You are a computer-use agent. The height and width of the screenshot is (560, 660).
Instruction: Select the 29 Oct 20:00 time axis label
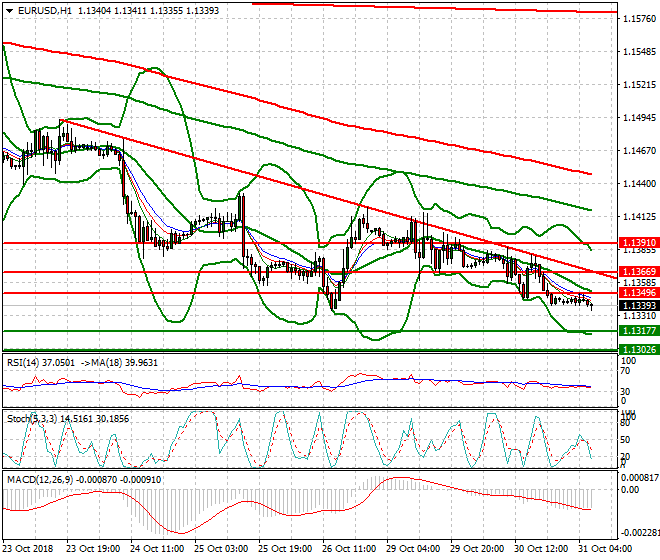point(477,549)
